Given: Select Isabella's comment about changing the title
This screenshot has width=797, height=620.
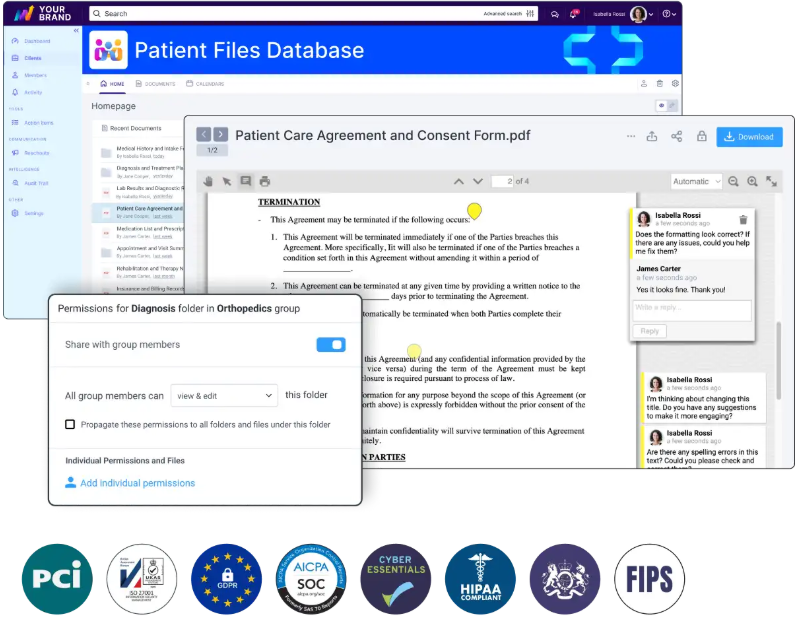Looking at the screenshot, I should coord(703,398).
